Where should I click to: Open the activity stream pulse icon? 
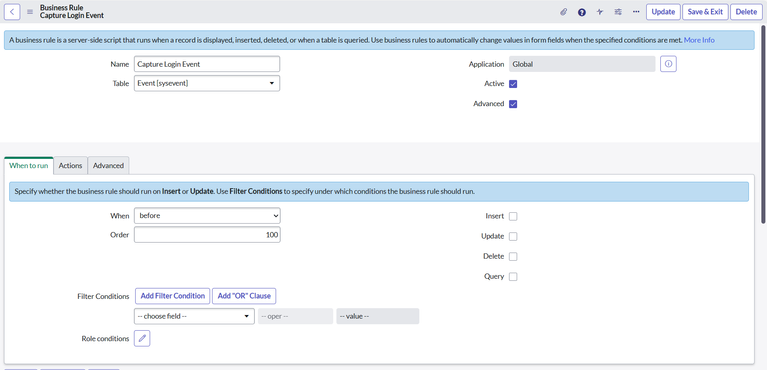(x=600, y=12)
